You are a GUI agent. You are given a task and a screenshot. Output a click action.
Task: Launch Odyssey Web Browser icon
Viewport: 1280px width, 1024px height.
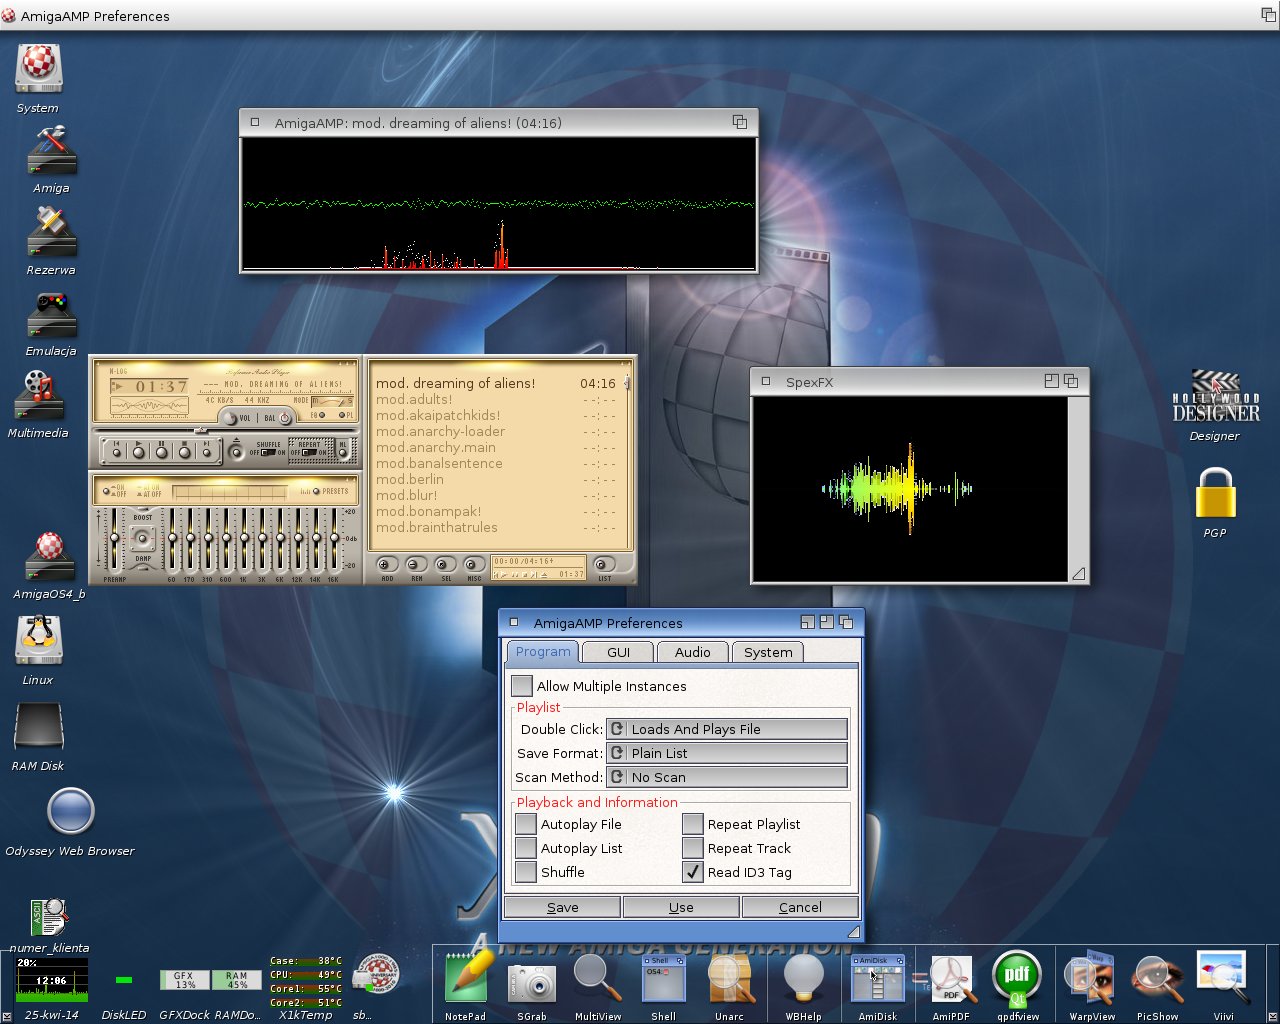pyautogui.click(x=70, y=811)
